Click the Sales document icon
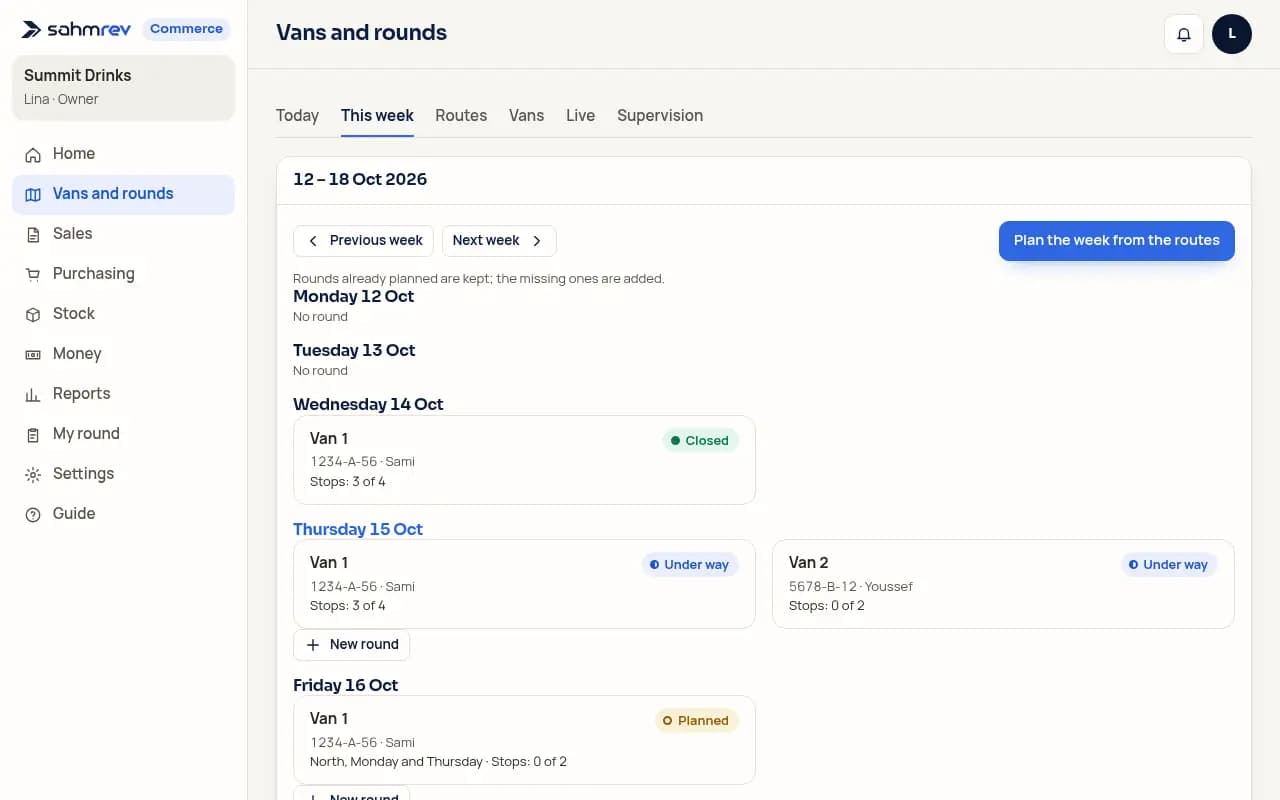 (x=33, y=234)
